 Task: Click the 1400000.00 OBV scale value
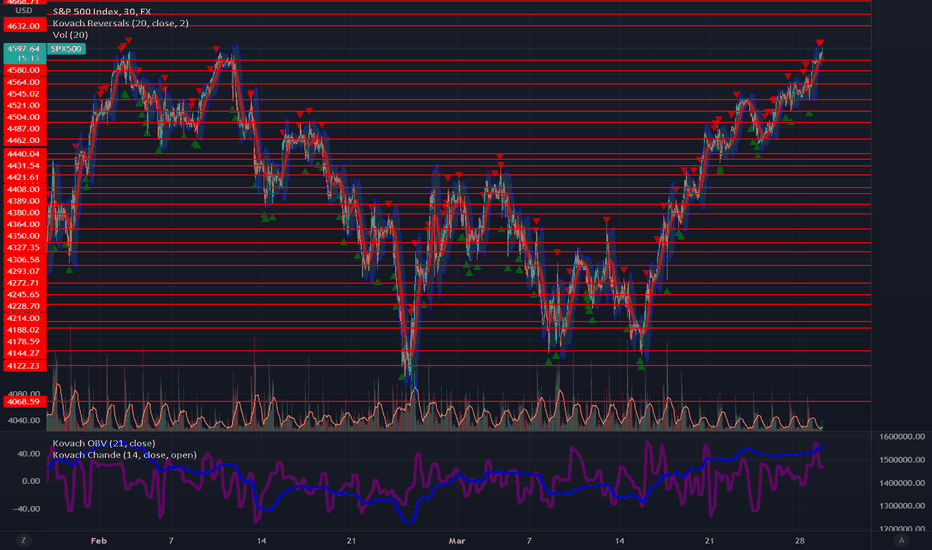(x=902, y=483)
